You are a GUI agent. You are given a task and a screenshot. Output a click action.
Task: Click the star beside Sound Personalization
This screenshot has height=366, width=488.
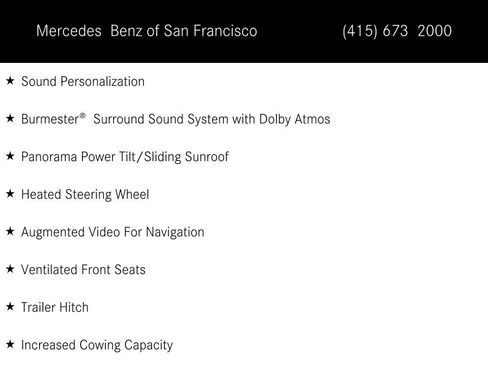pos(10,81)
